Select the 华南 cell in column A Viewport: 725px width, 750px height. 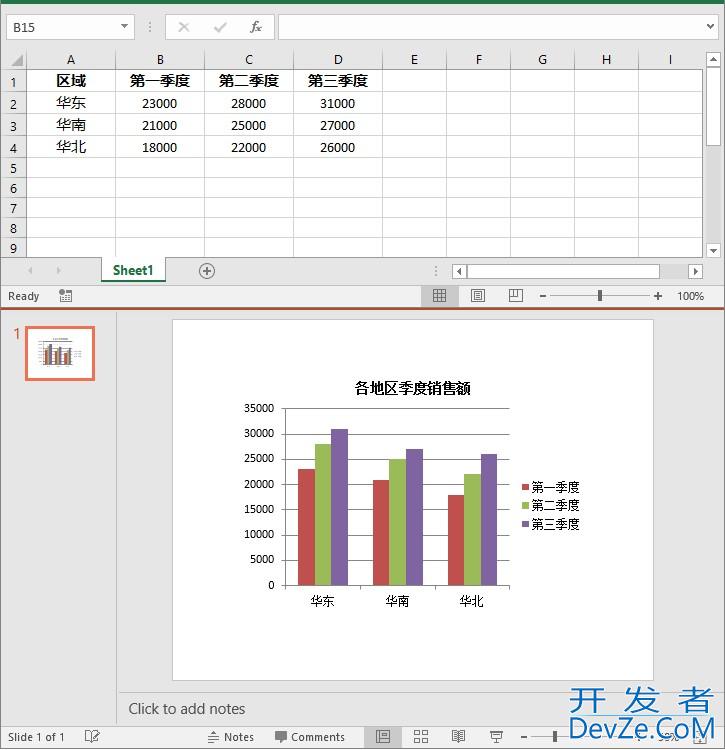click(x=71, y=125)
